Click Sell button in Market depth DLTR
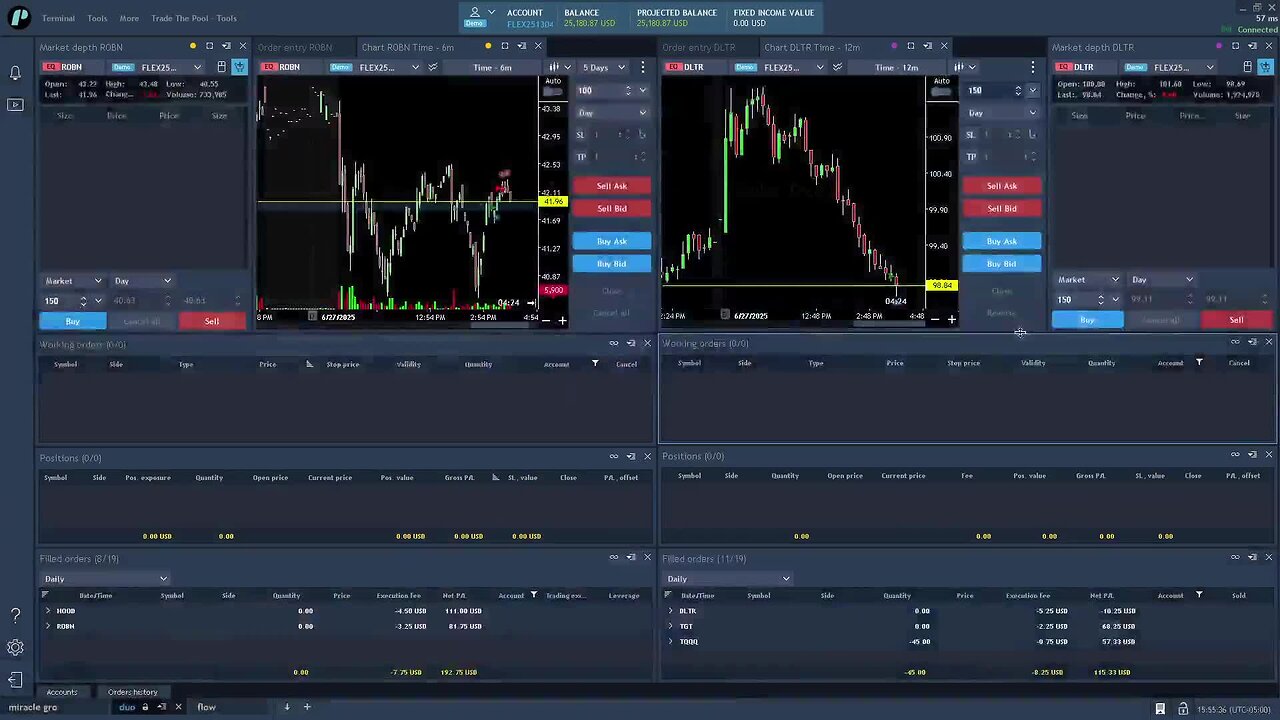 tap(1237, 320)
